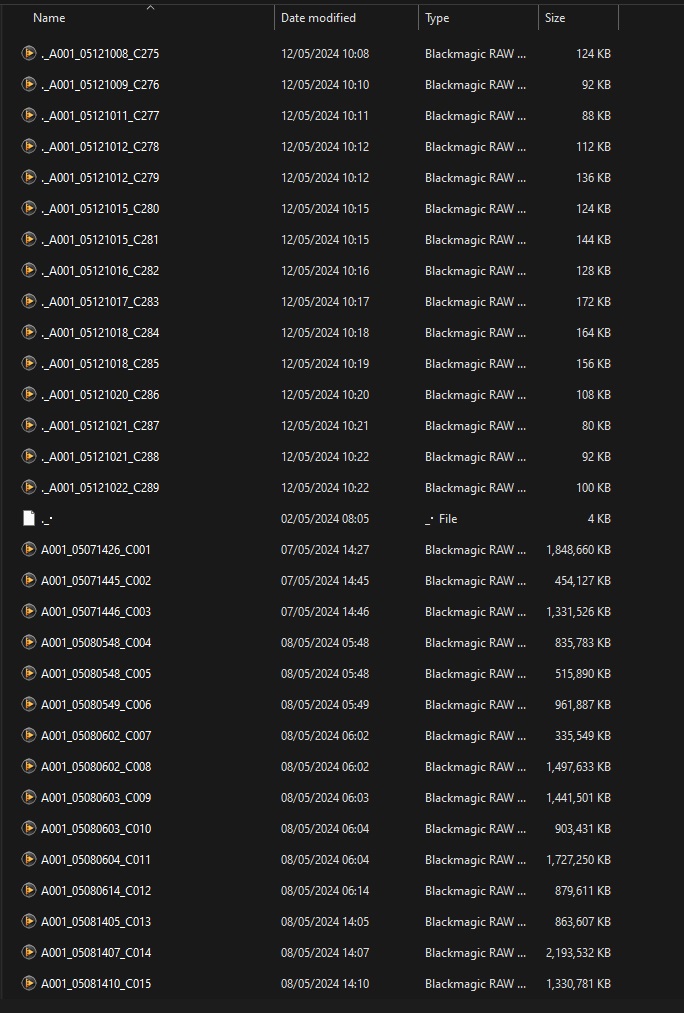Click size value 1,848,660 KB
The height and width of the screenshot is (1013, 684).
[x=578, y=550]
